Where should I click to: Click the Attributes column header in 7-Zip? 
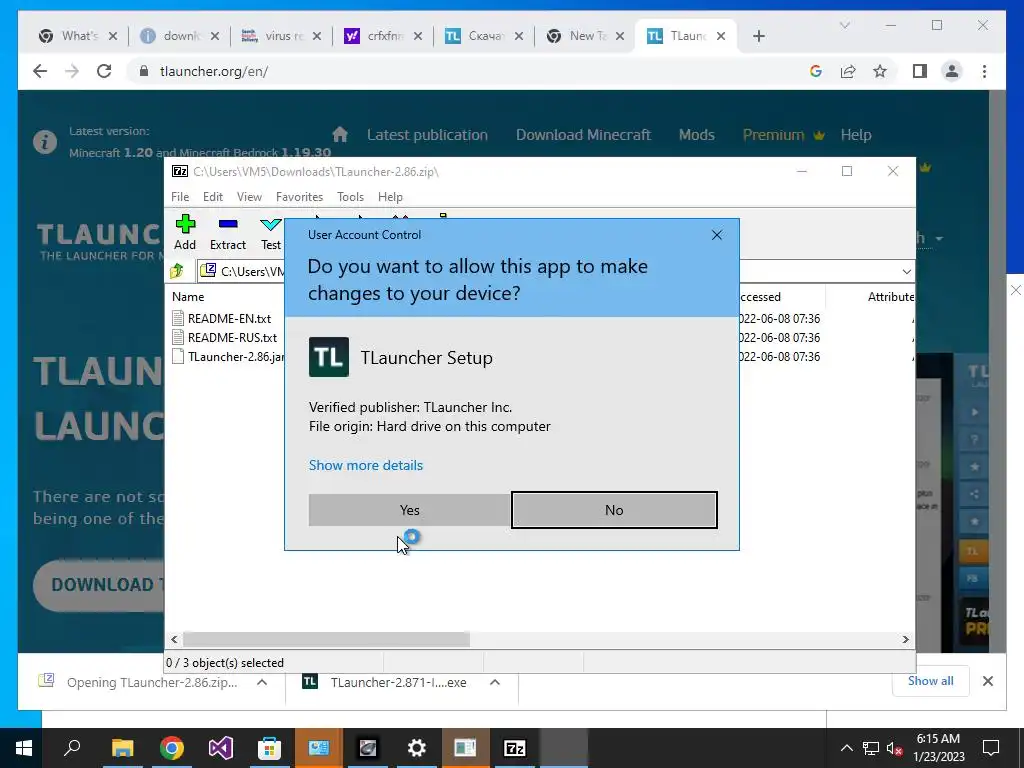click(x=890, y=296)
